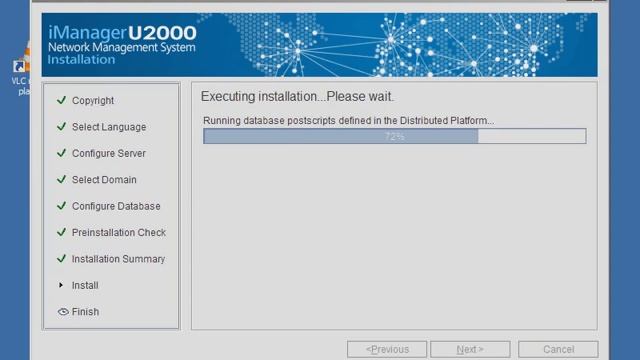Click the Copyright step checkmark icon

[x=61, y=100]
